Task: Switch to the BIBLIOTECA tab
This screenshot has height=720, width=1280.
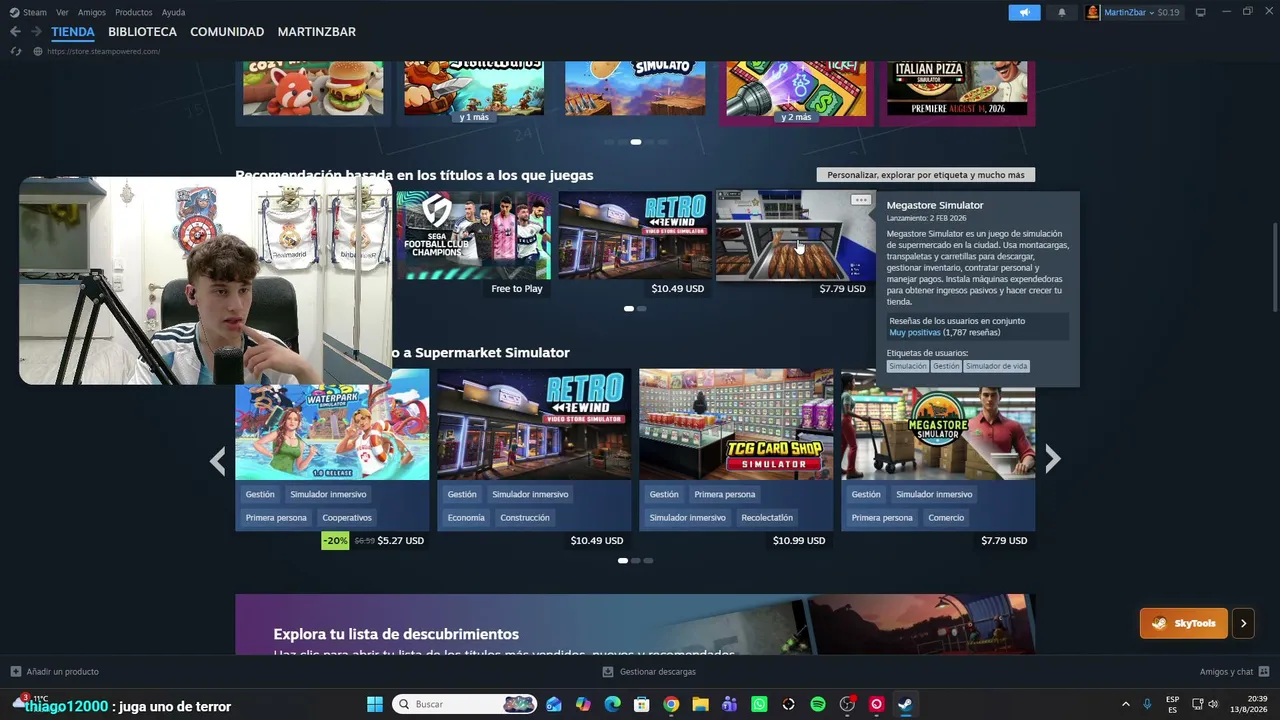Action: pyautogui.click(x=142, y=32)
